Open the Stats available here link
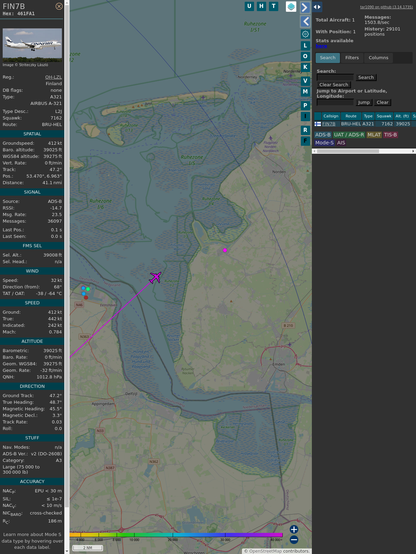 (x=321, y=46)
